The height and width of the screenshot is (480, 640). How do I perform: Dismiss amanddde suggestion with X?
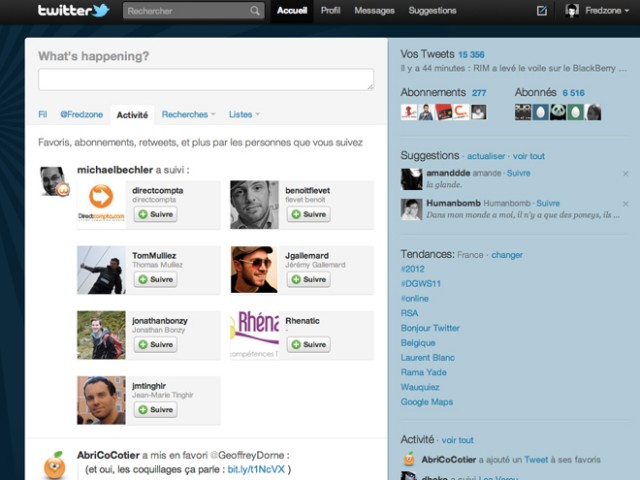625,174
